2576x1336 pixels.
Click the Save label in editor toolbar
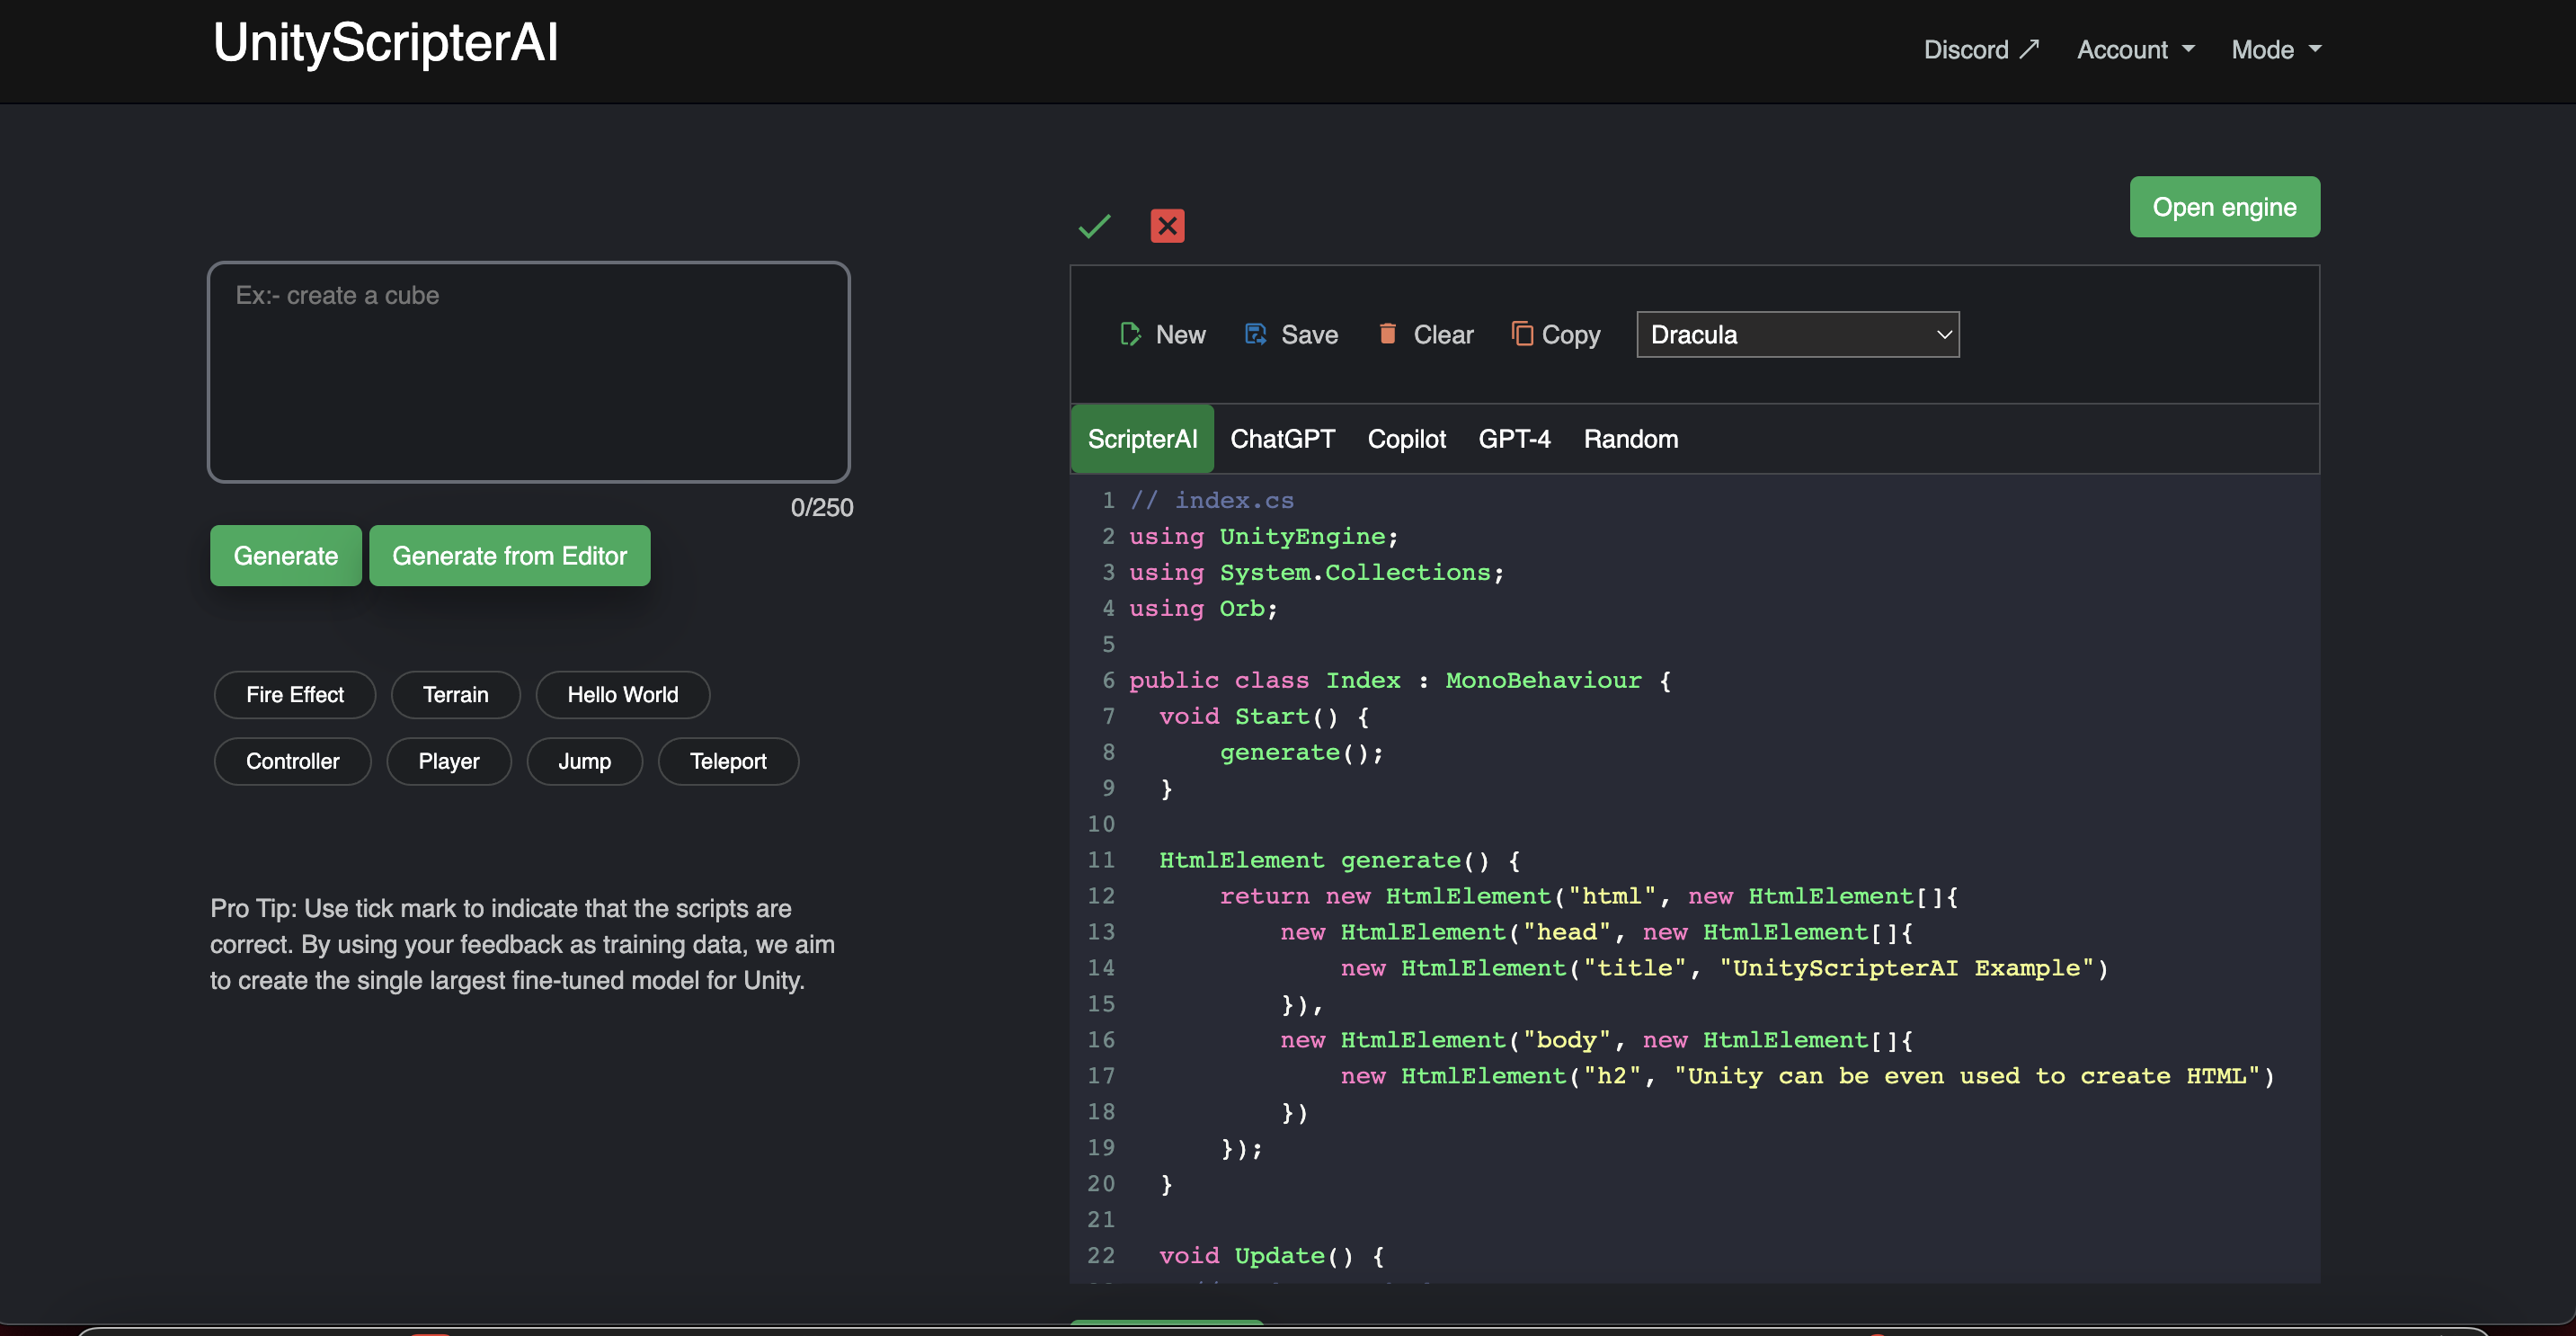[1309, 334]
